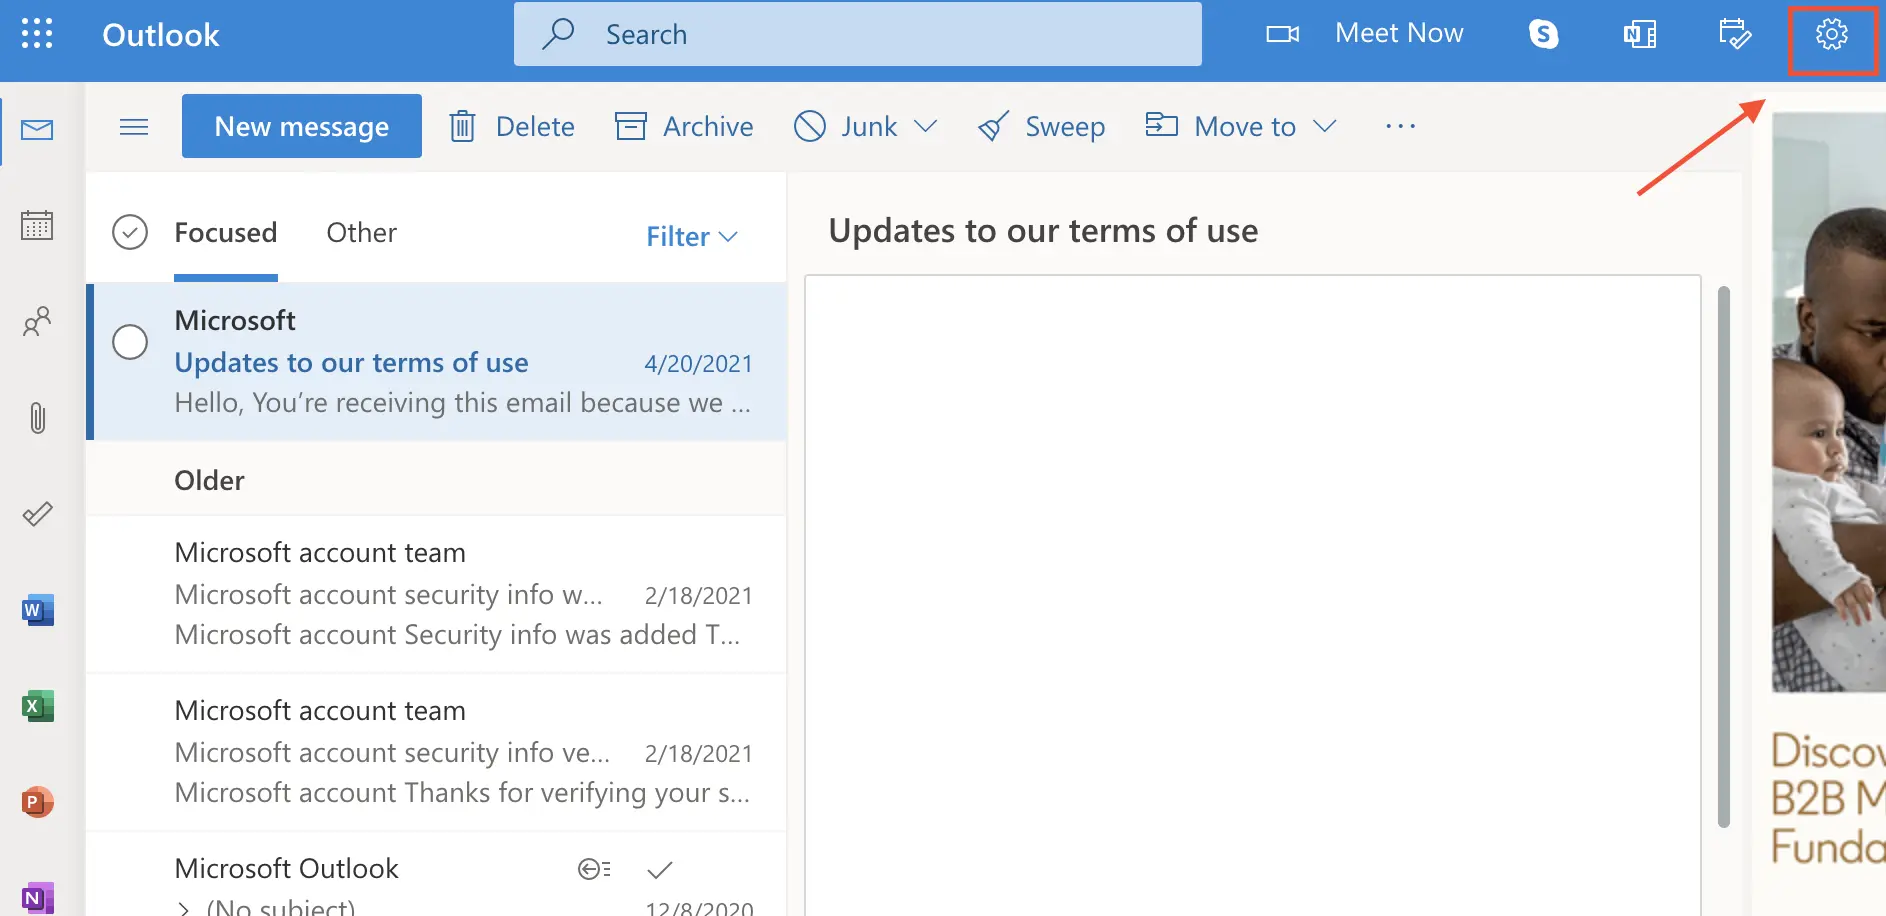1886x916 pixels.
Task: Launch Excel from the sidebar
Action: (37, 705)
